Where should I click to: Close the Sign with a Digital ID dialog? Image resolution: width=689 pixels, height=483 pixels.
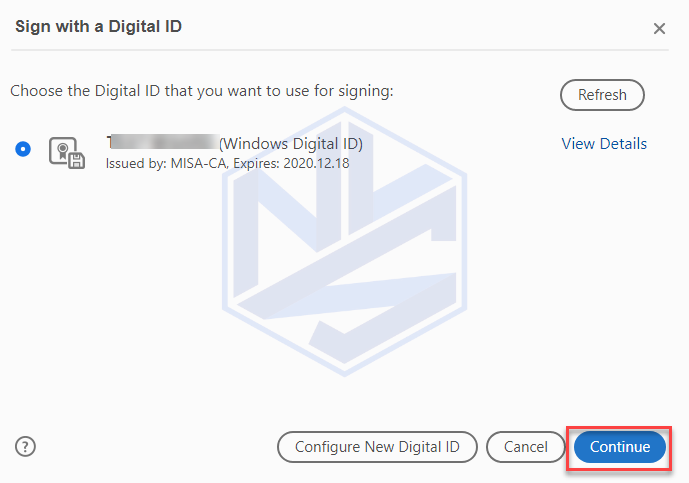[x=659, y=29]
